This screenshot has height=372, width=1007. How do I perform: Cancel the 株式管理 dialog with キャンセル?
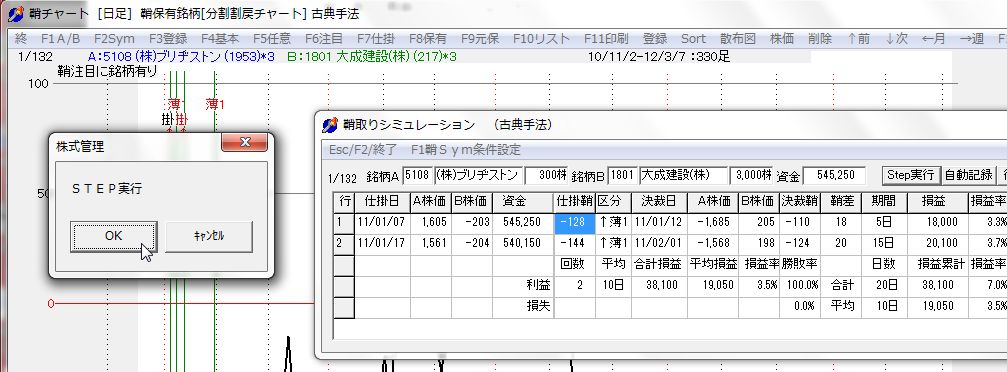coord(209,236)
